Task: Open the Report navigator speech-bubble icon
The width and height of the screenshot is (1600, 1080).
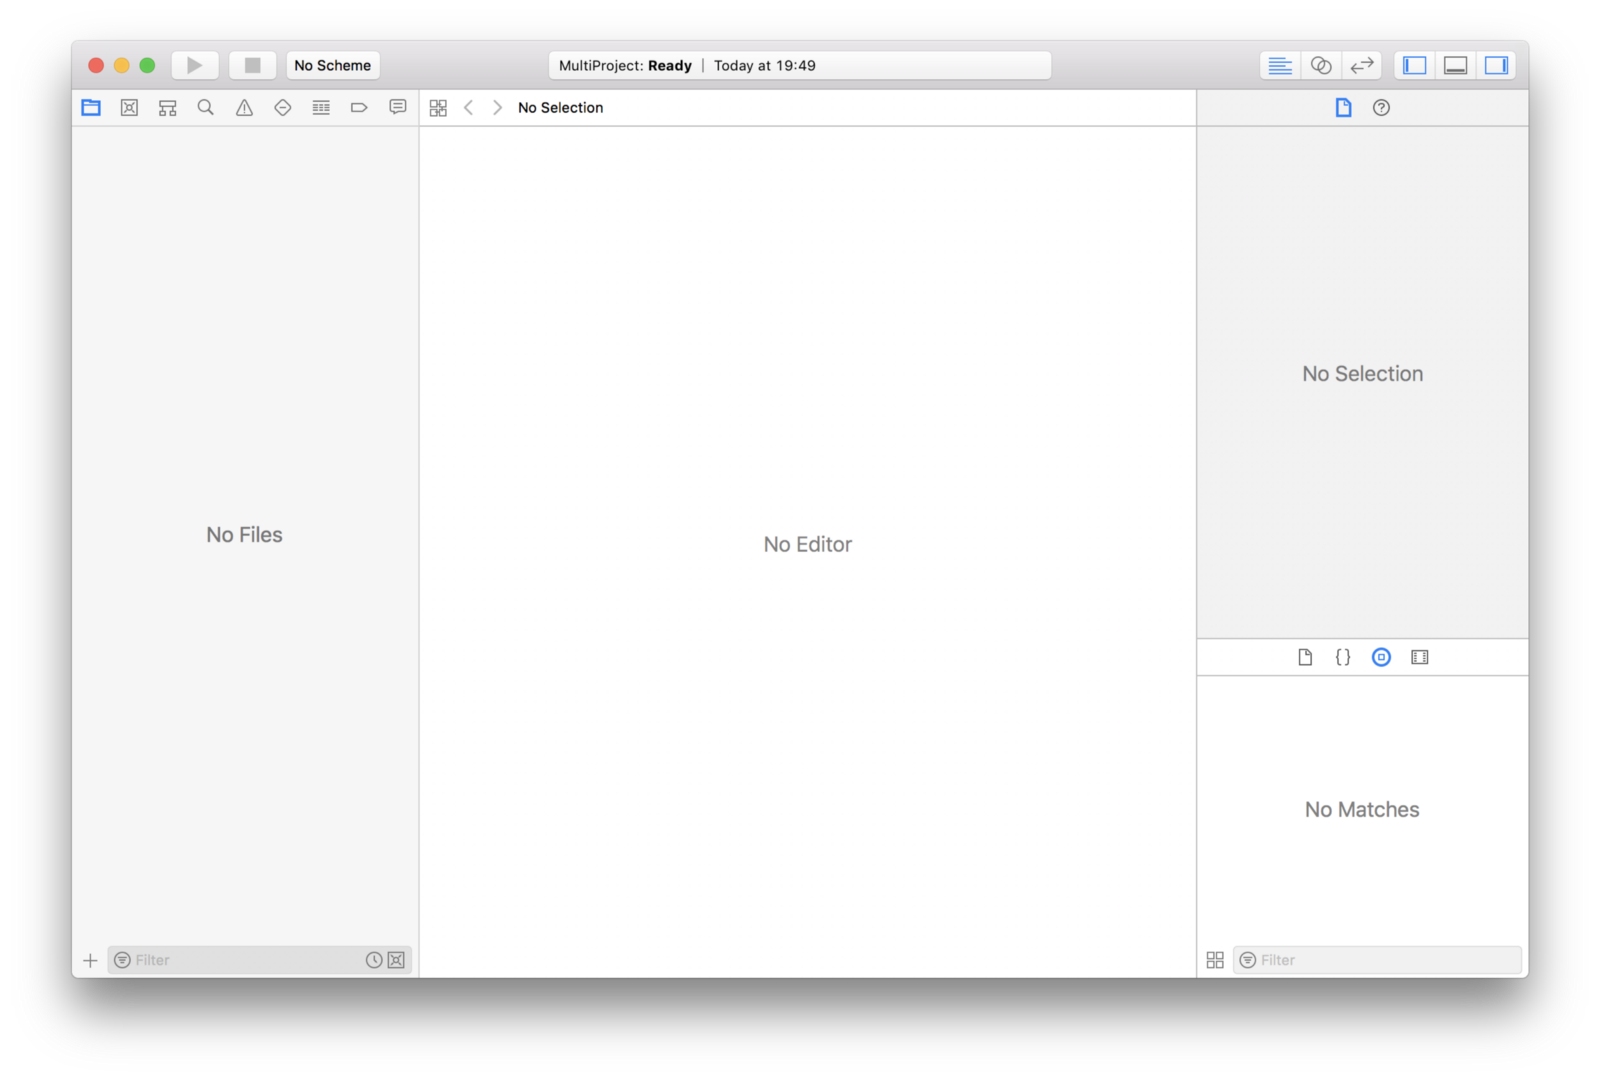Action: [x=398, y=107]
